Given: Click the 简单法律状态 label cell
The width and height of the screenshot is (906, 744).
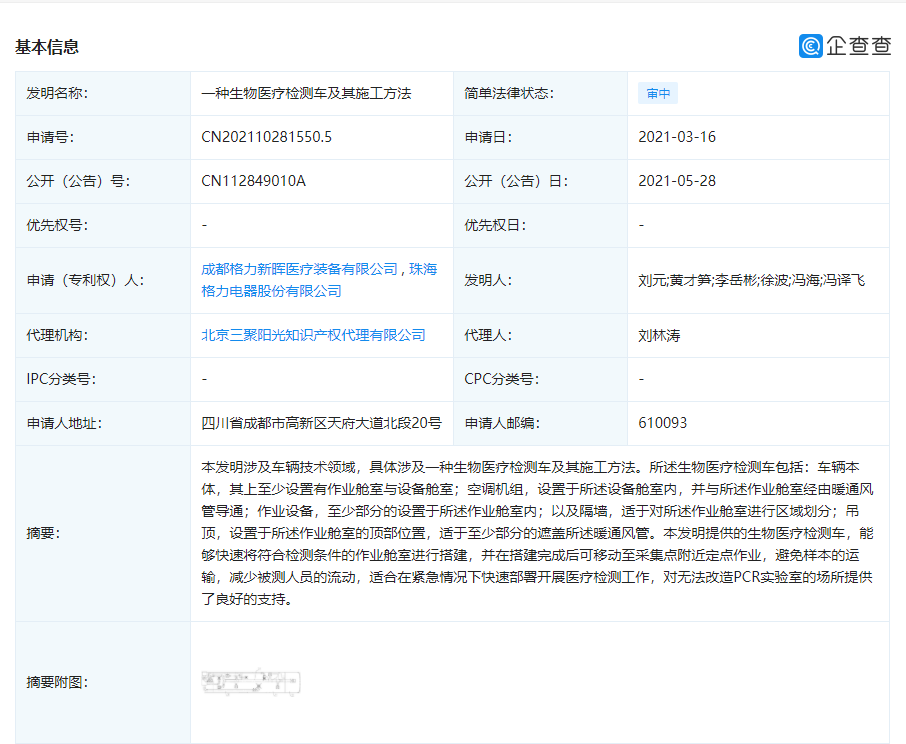Looking at the screenshot, I should pos(540,94).
